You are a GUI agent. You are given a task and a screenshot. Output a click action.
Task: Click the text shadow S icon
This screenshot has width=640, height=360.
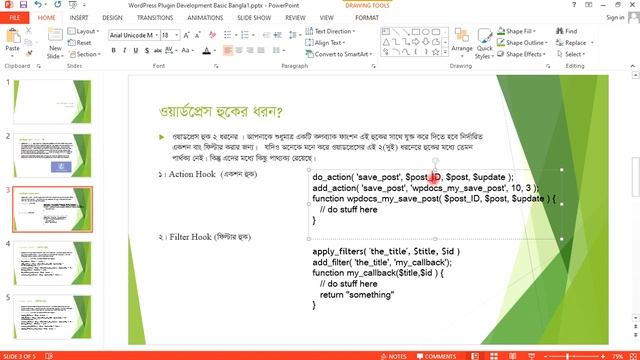pyautogui.click(x=147, y=51)
